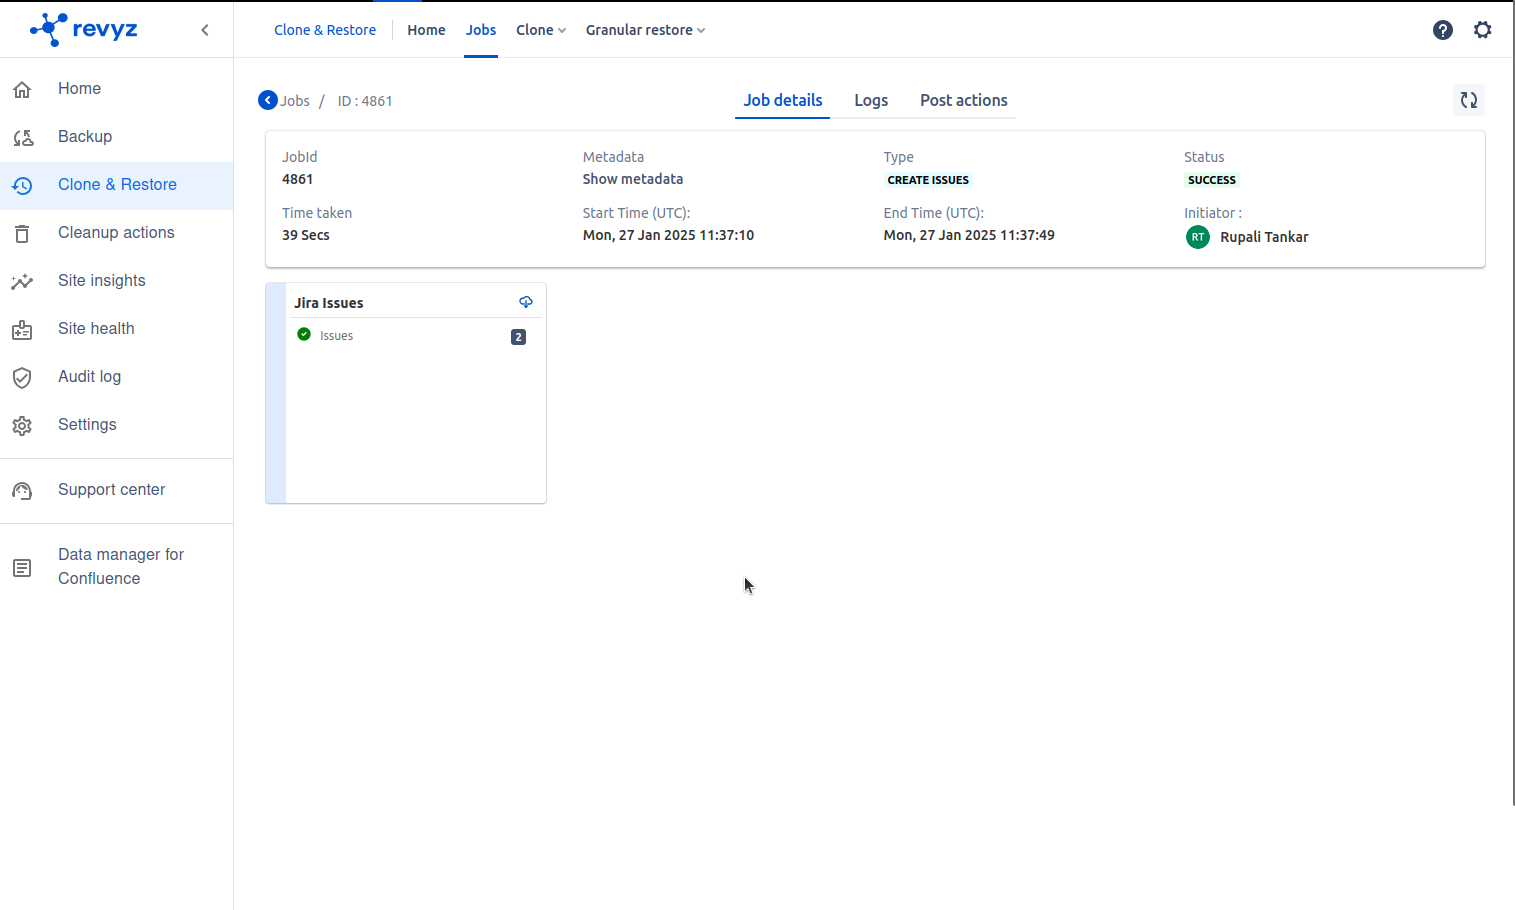Viewport: 1515px width, 910px height.
Task: Click the green success check beside Issues
Action: coord(304,335)
